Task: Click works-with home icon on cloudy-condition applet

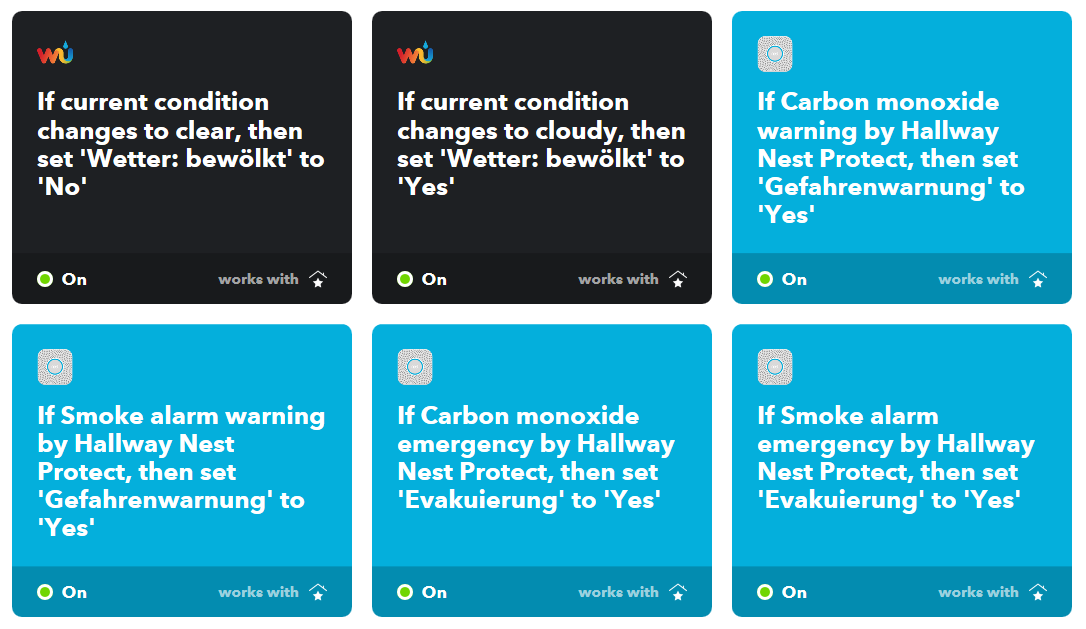Action: [678, 279]
